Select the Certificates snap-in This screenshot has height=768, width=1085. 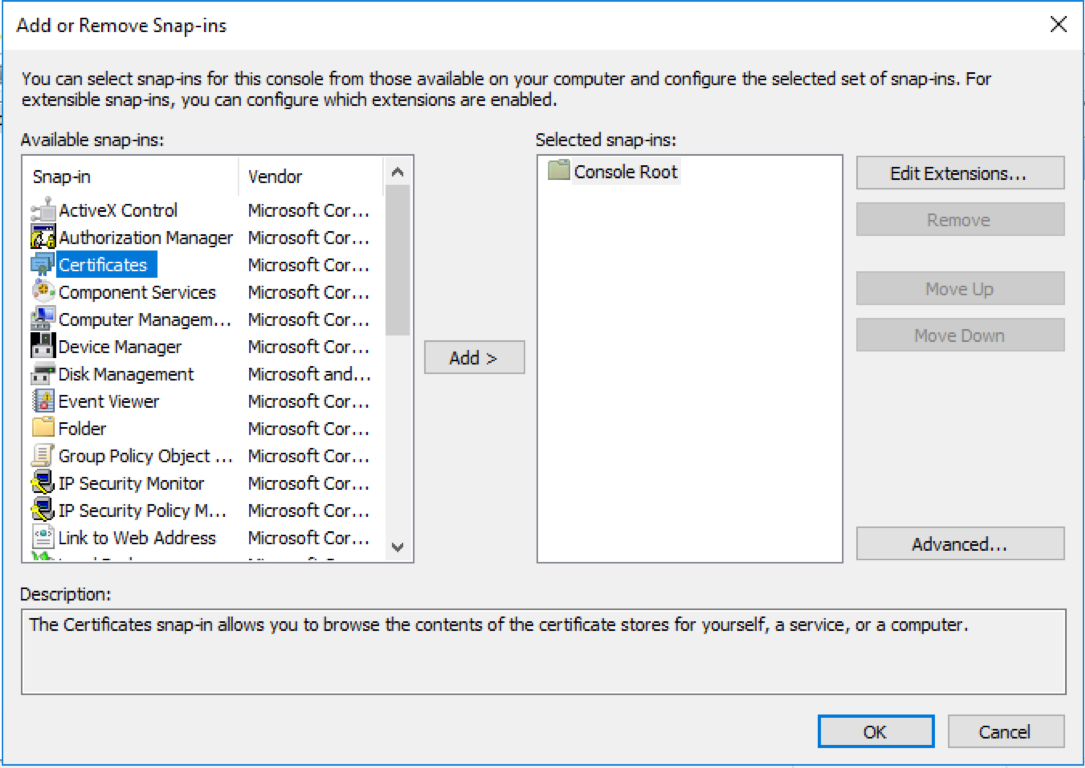click(x=106, y=265)
